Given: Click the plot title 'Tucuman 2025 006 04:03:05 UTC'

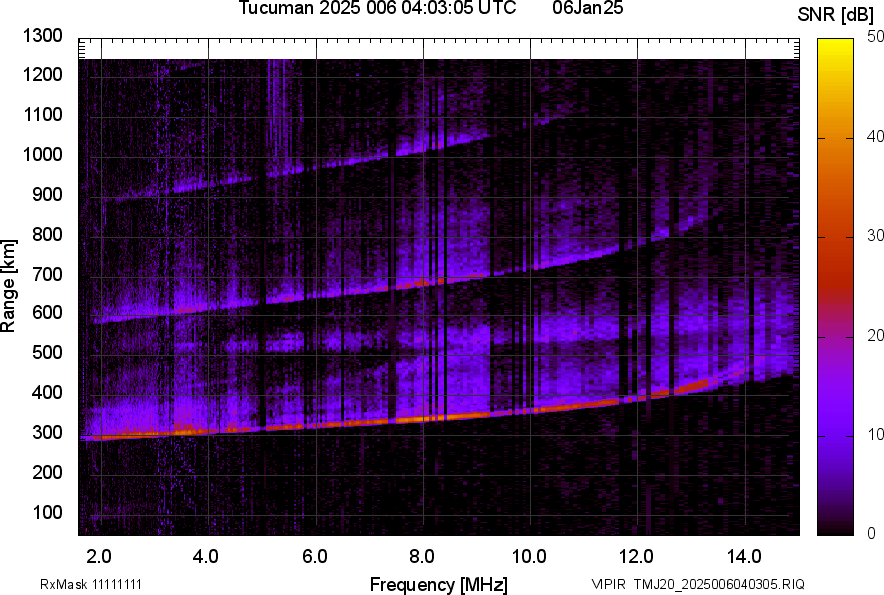Looking at the screenshot, I should tap(377, 9).
